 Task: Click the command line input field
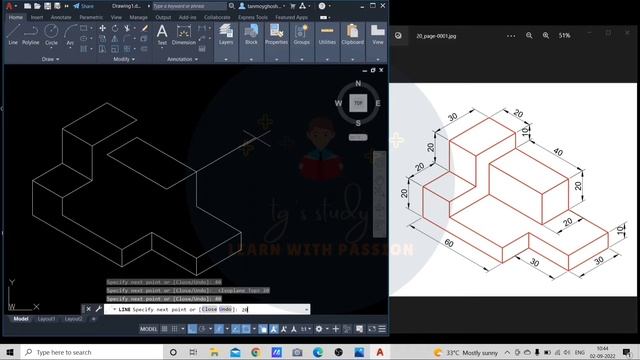tap(207, 309)
